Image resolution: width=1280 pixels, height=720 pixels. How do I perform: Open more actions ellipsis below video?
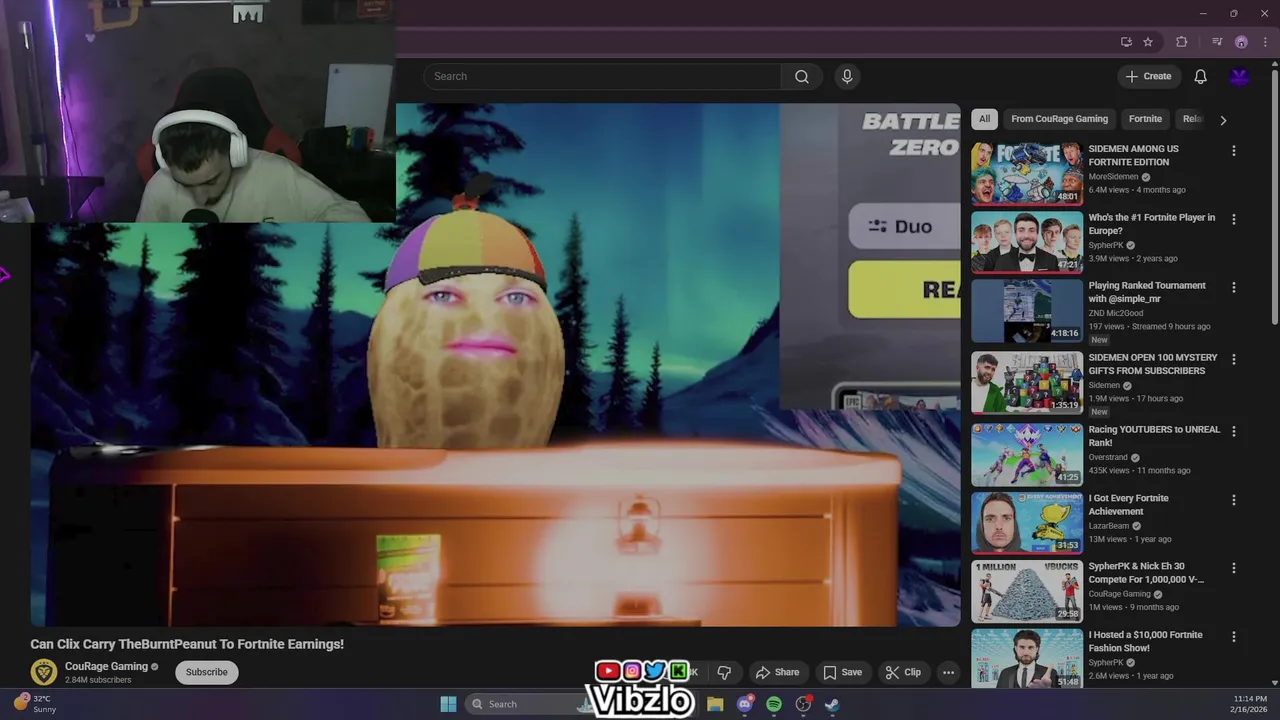pyautogui.click(x=948, y=672)
